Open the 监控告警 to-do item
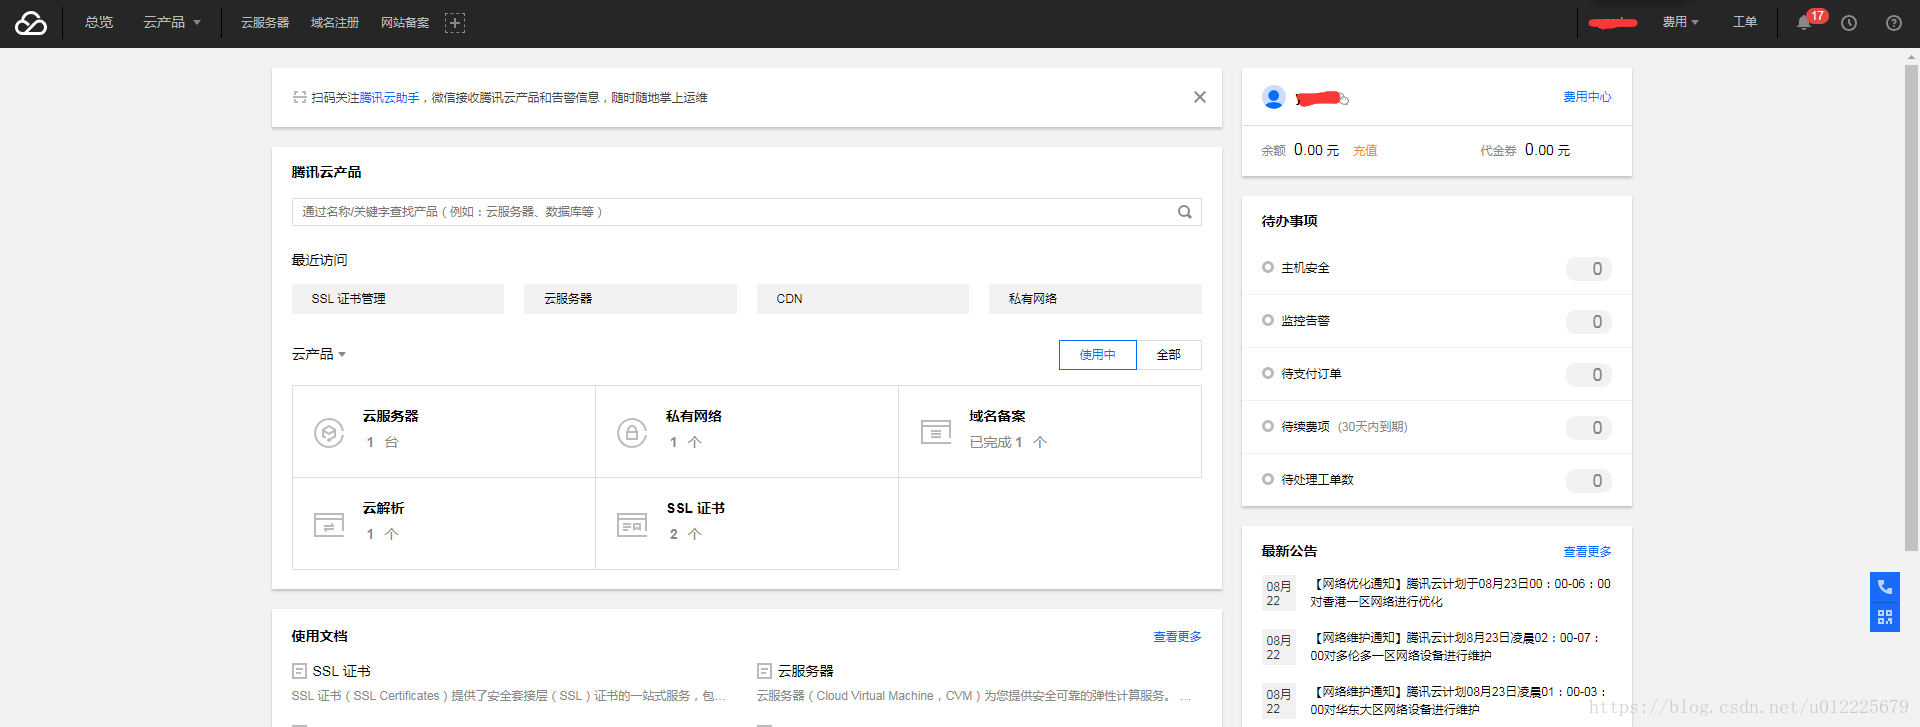Image resolution: width=1920 pixels, height=727 pixels. point(1437,321)
